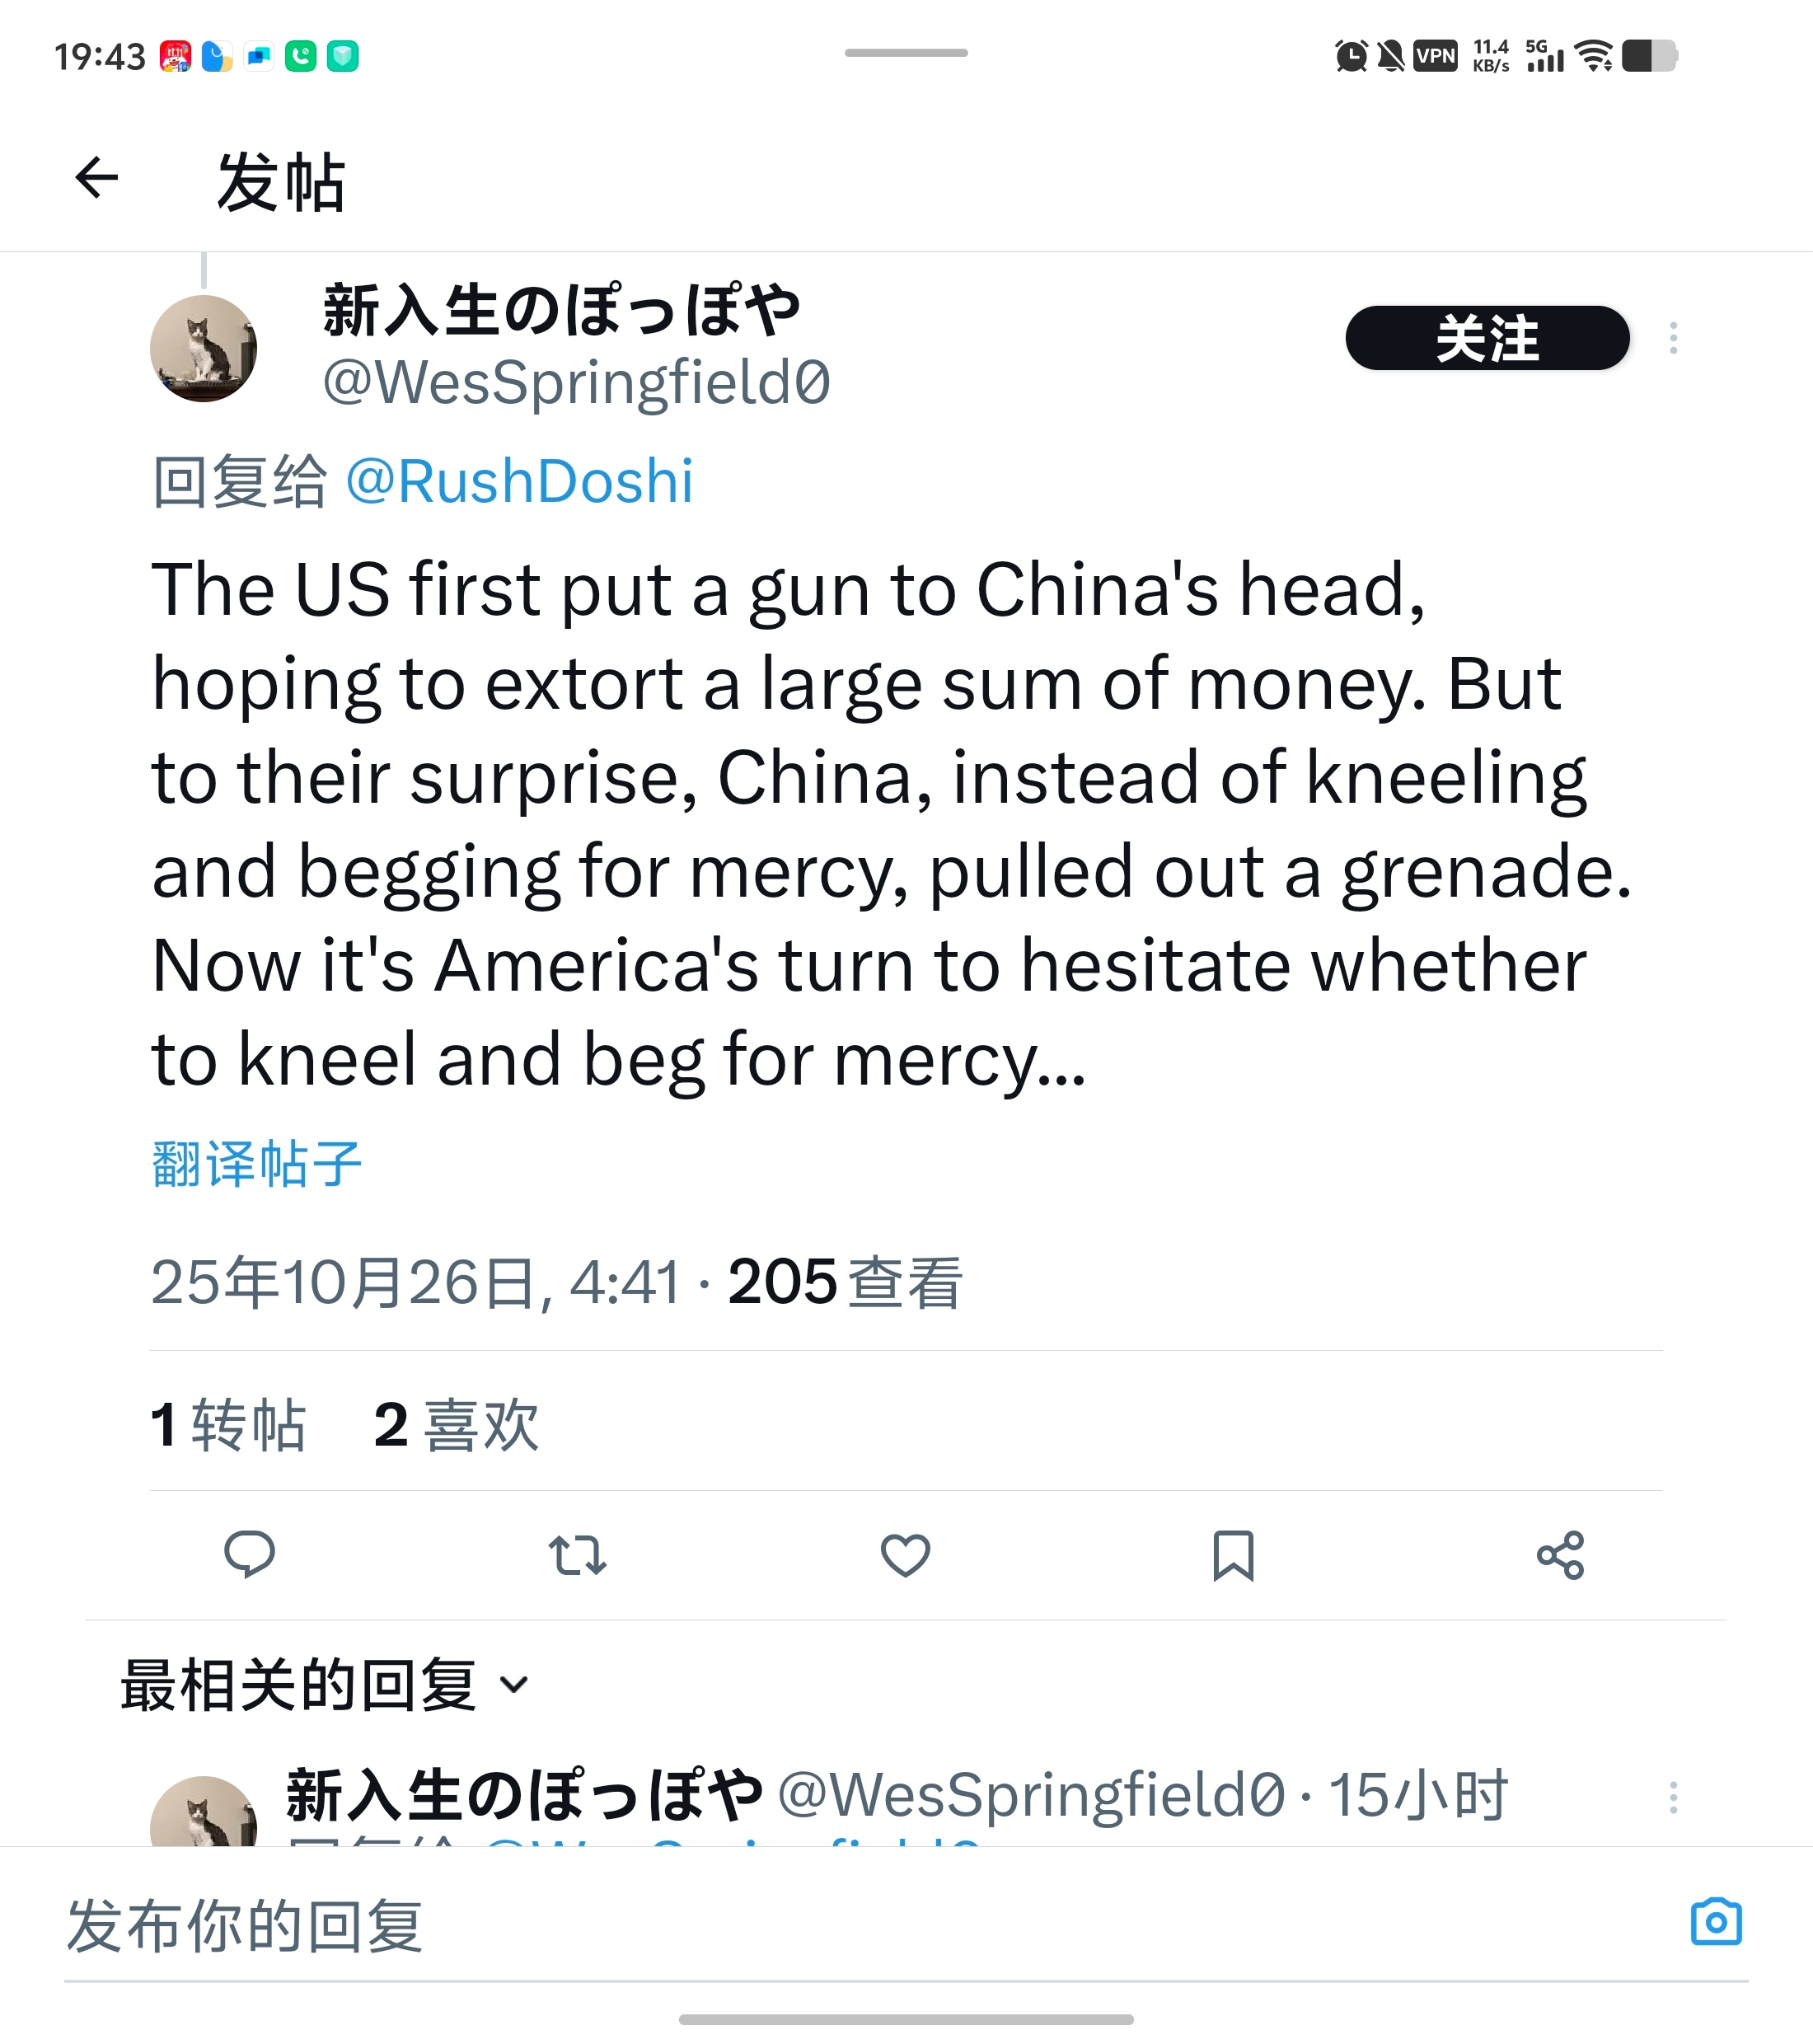
Task: Tap the cat avatar on the reply post
Action: 203,1812
